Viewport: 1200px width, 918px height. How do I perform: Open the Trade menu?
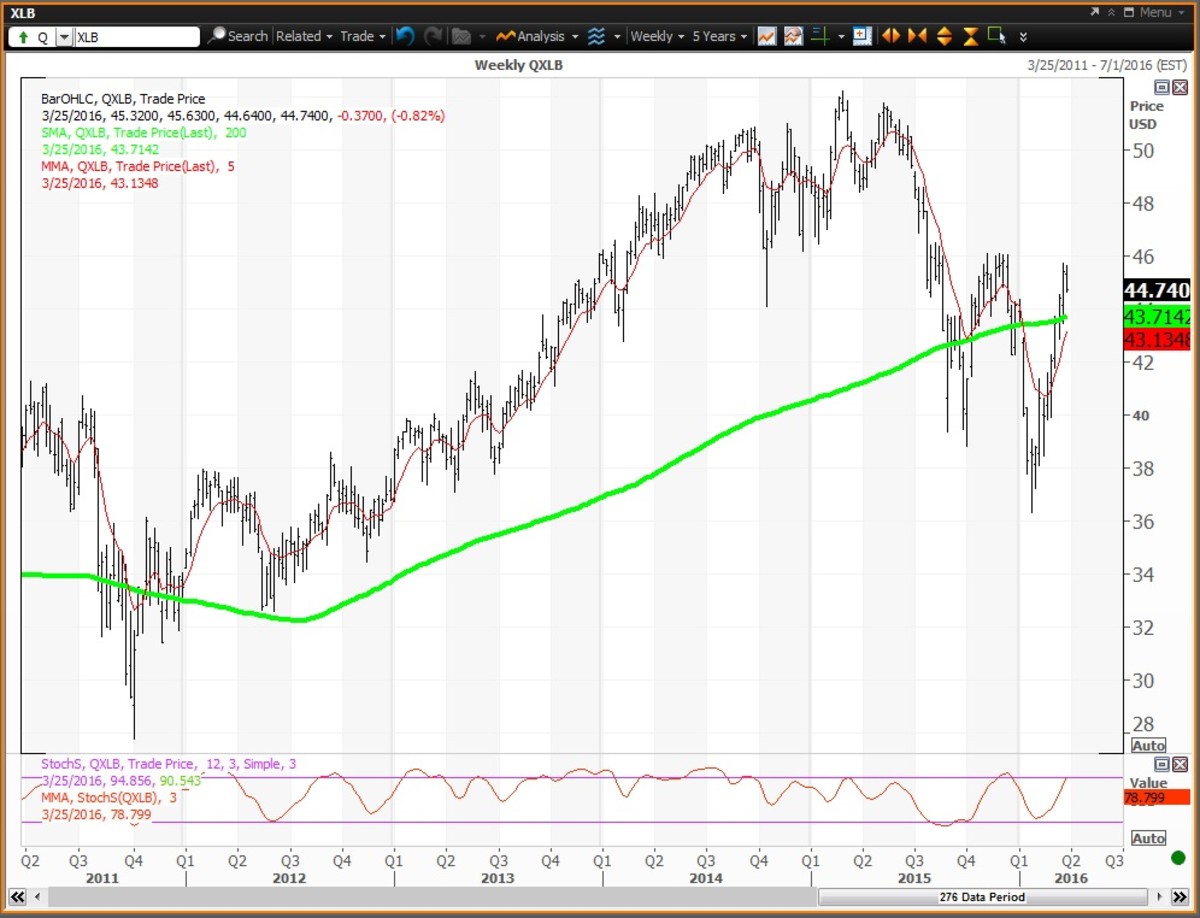(362, 36)
